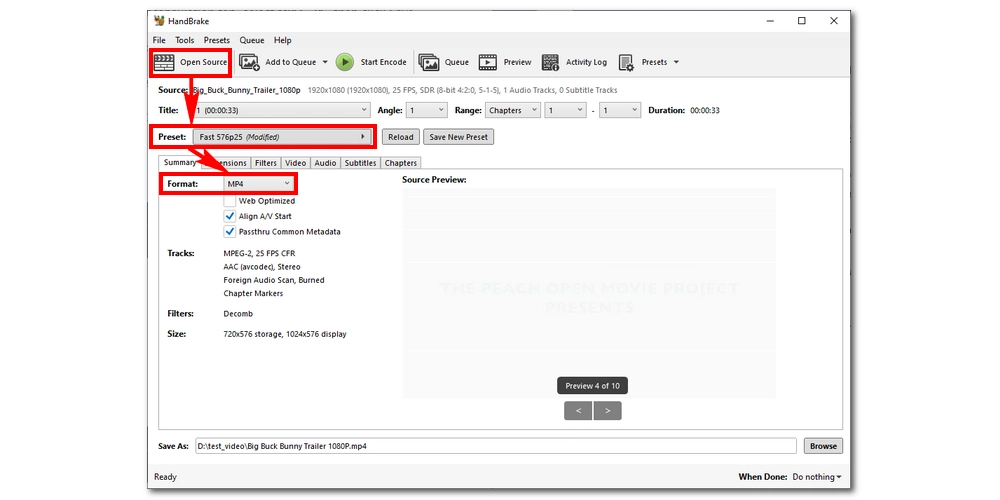Open the Queue menu in menu bar

[252, 40]
